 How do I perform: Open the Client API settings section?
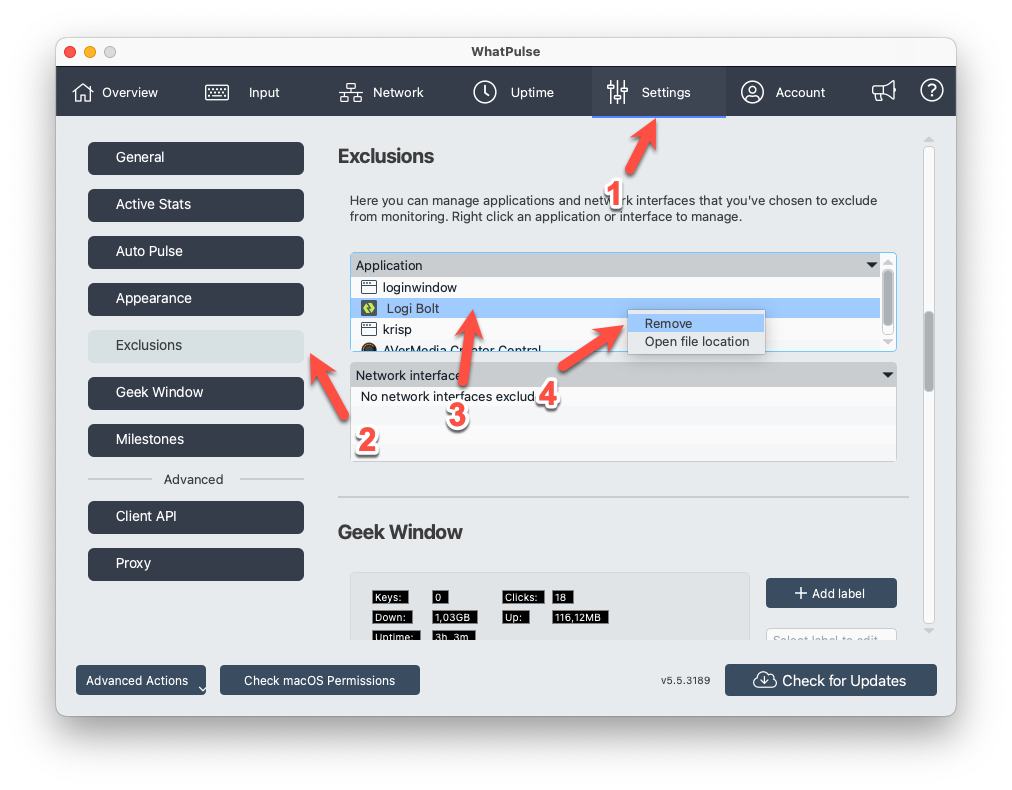click(196, 517)
